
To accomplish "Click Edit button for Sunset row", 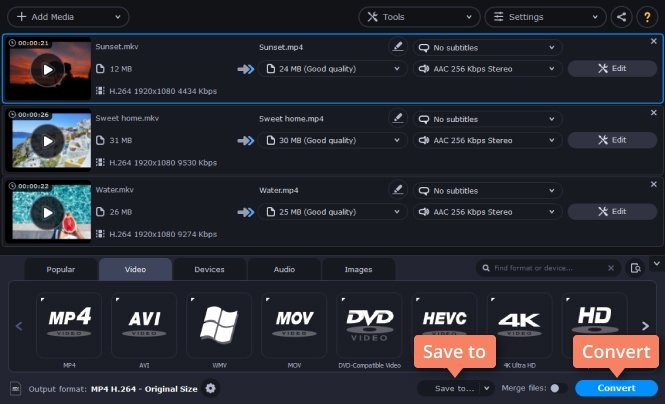I will click(x=612, y=68).
